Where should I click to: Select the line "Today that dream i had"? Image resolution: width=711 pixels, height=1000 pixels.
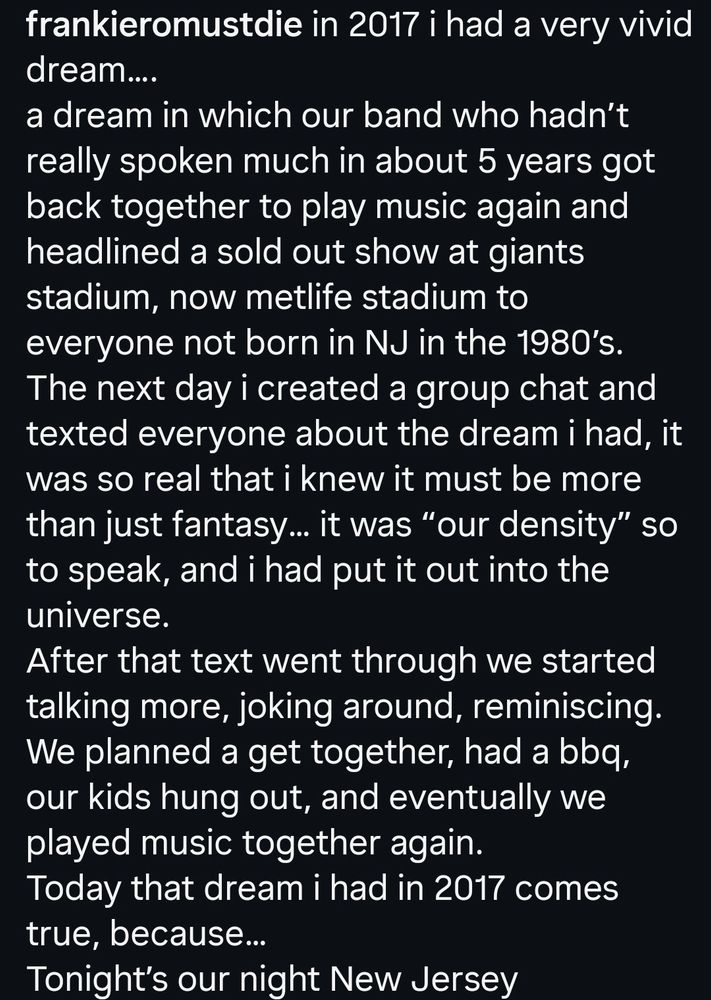click(322, 888)
